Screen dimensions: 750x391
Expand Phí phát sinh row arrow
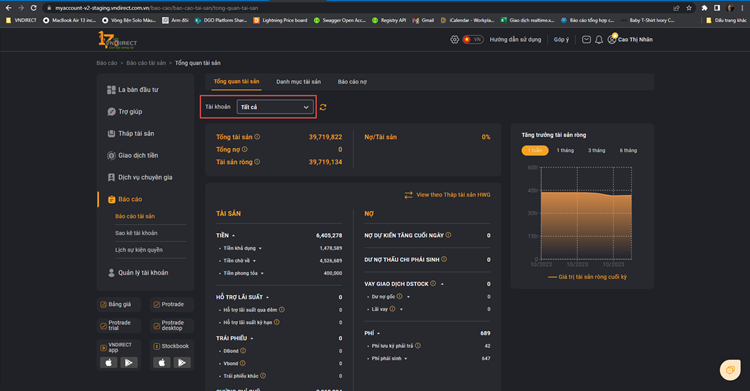406,358
